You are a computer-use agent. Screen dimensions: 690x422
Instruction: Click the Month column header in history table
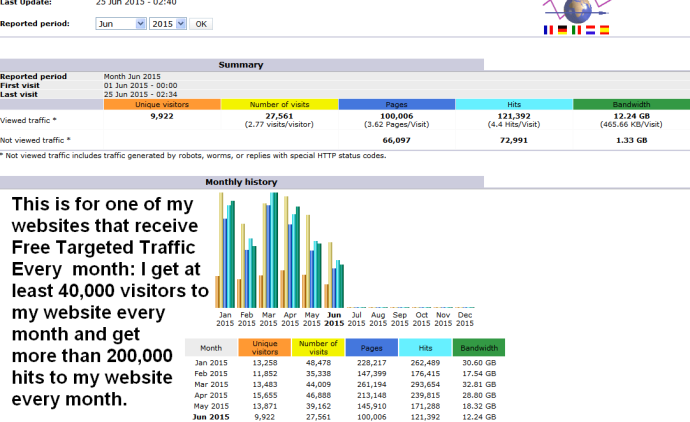[211, 348]
